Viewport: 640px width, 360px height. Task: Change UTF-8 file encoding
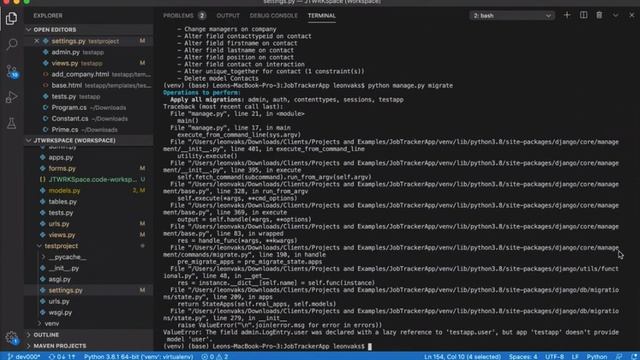coord(554,356)
